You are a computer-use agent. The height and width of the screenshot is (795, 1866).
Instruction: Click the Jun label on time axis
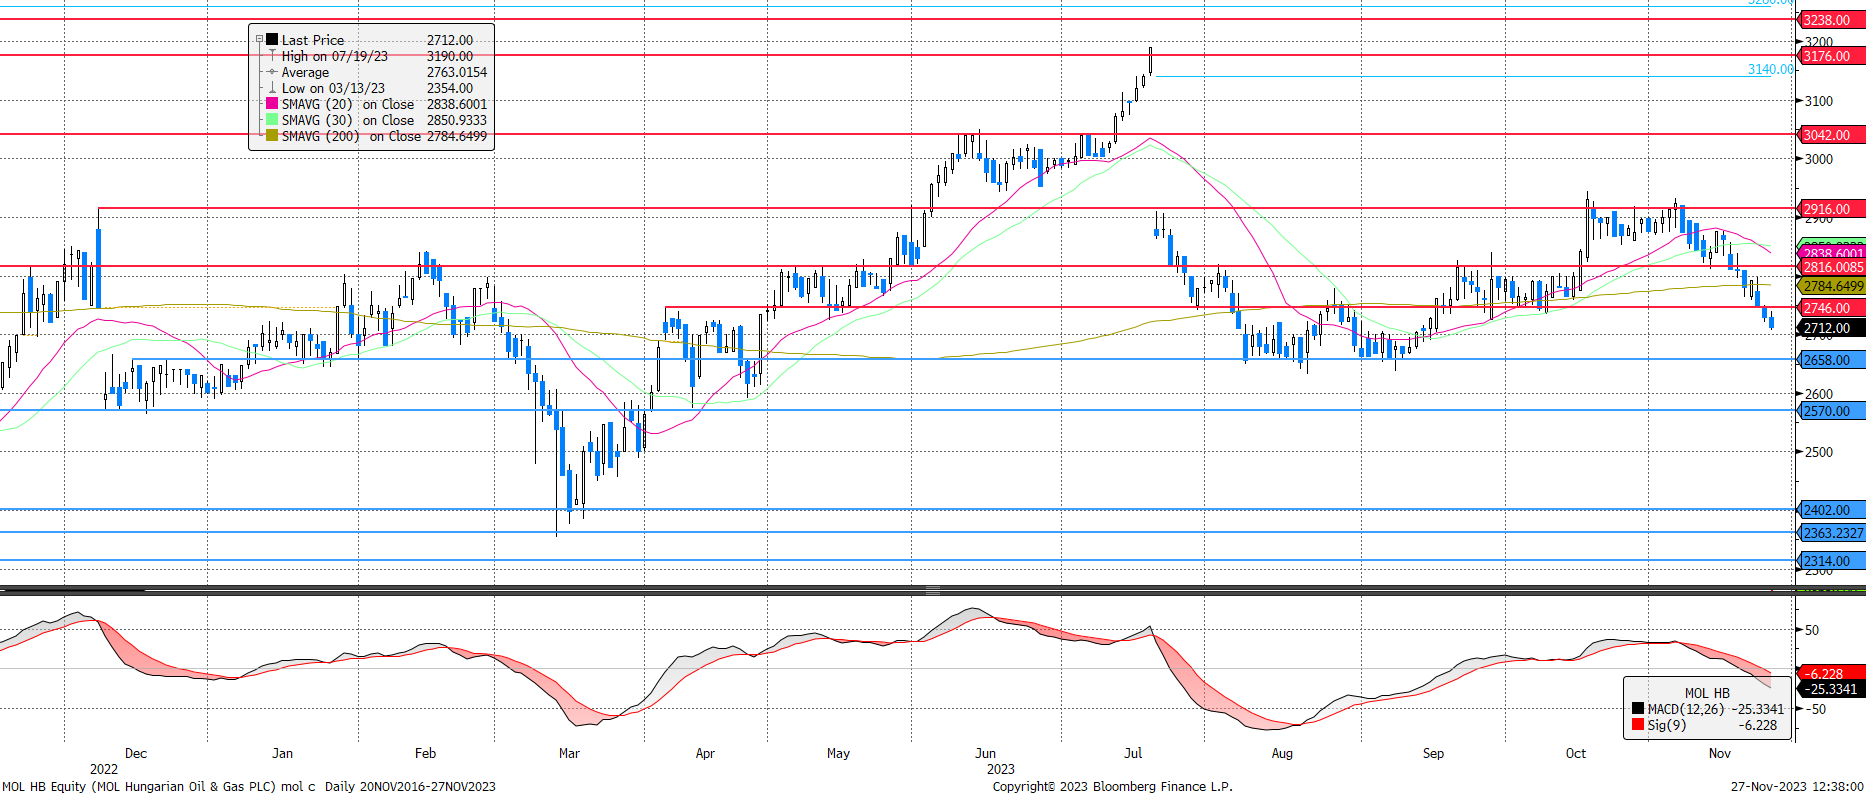coord(985,753)
